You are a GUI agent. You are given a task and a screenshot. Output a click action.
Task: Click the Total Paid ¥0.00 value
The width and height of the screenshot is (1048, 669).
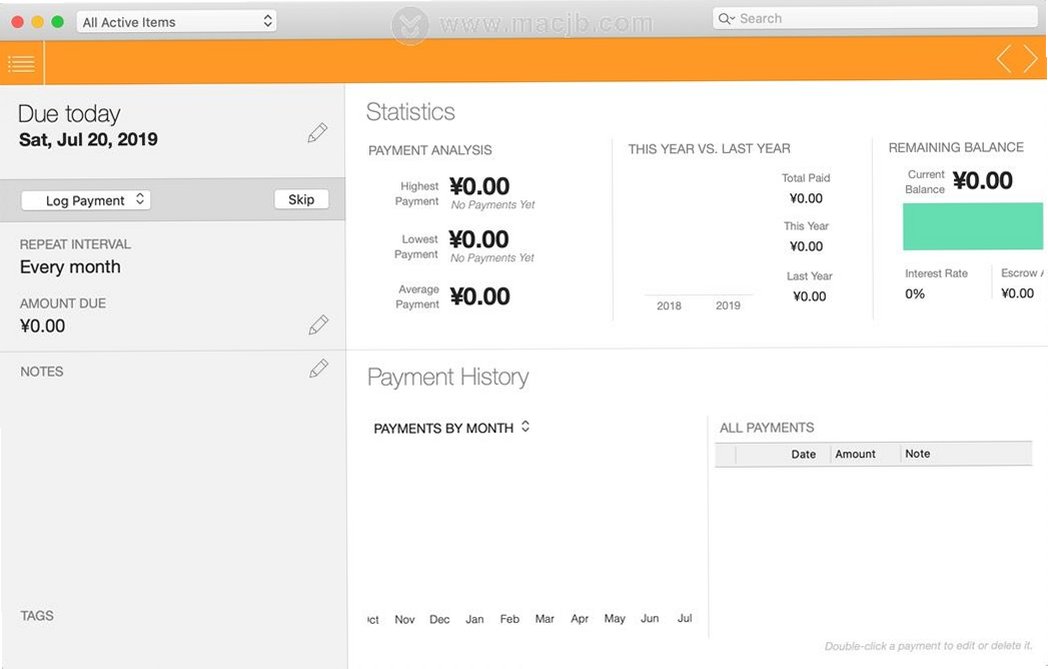click(806, 198)
